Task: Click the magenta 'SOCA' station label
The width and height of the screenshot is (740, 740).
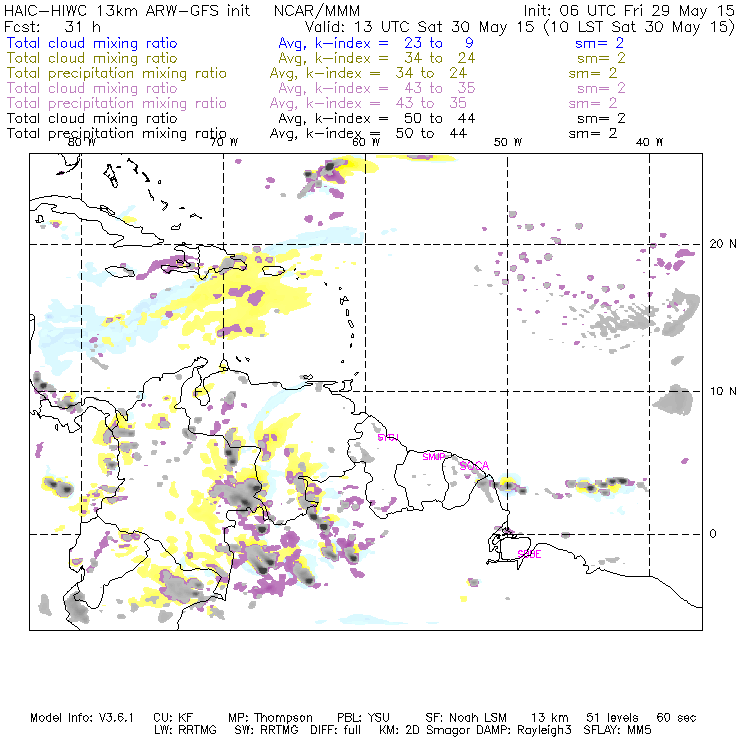Action: coord(474,466)
